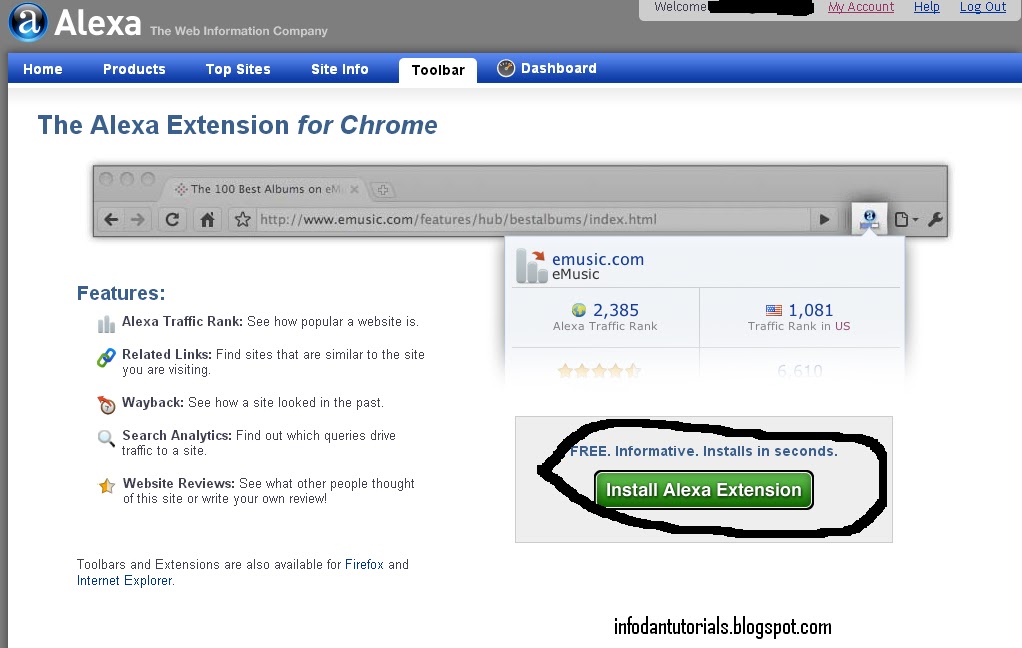Click the emusic.com site logo icon
1022x648 pixels.
coord(532,267)
